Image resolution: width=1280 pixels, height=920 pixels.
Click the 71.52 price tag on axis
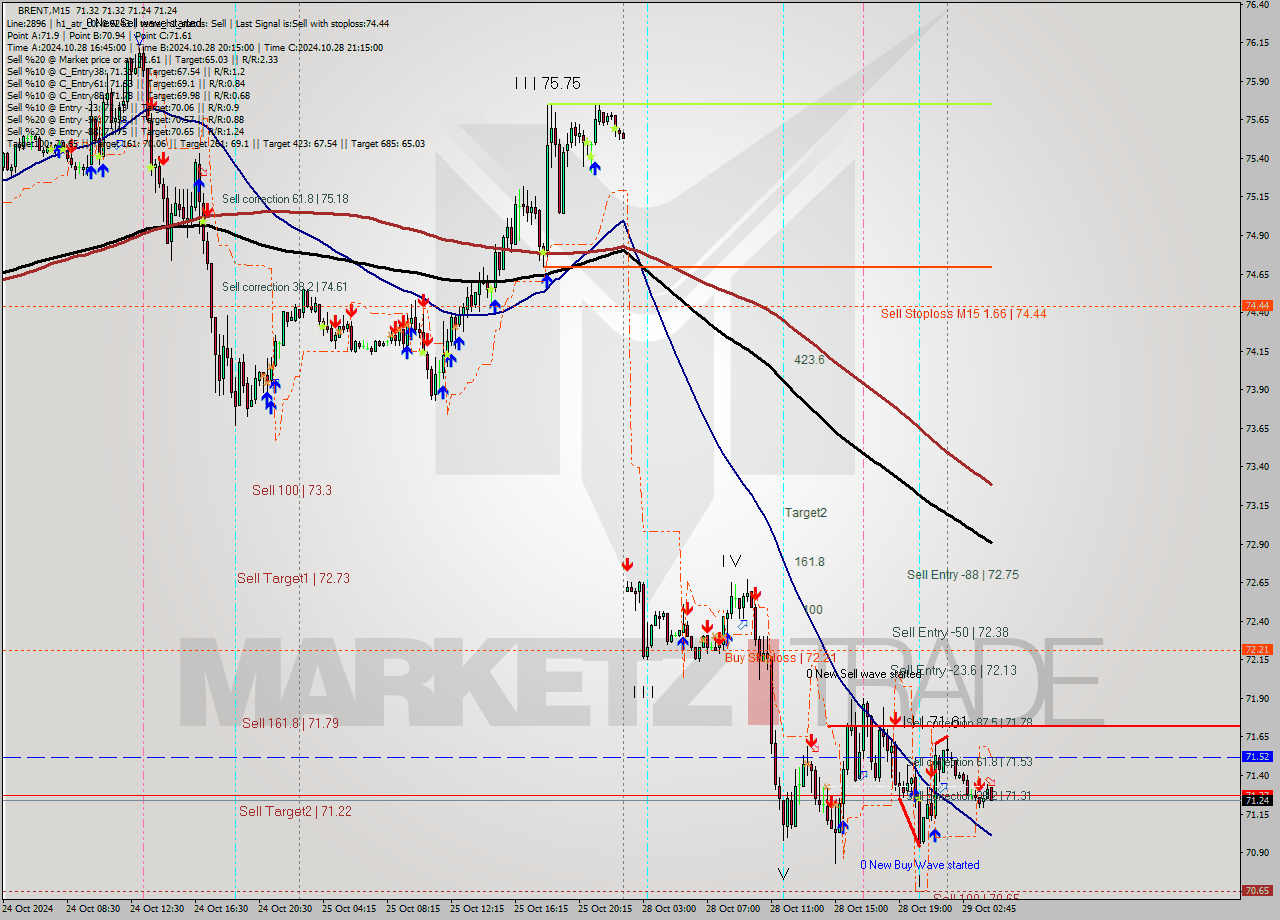pyautogui.click(x=1257, y=756)
